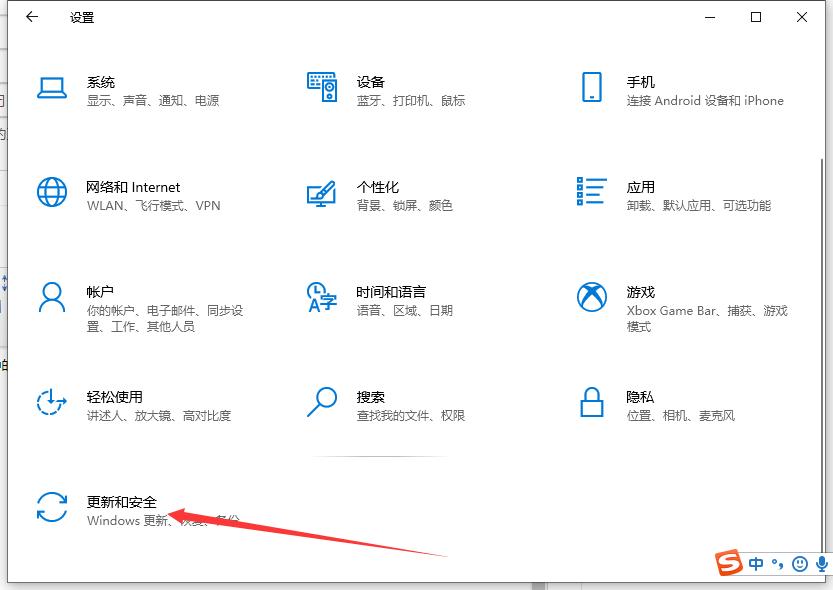This screenshot has width=833, height=590.
Task: Close the Settings window
Action: [802, 17]
